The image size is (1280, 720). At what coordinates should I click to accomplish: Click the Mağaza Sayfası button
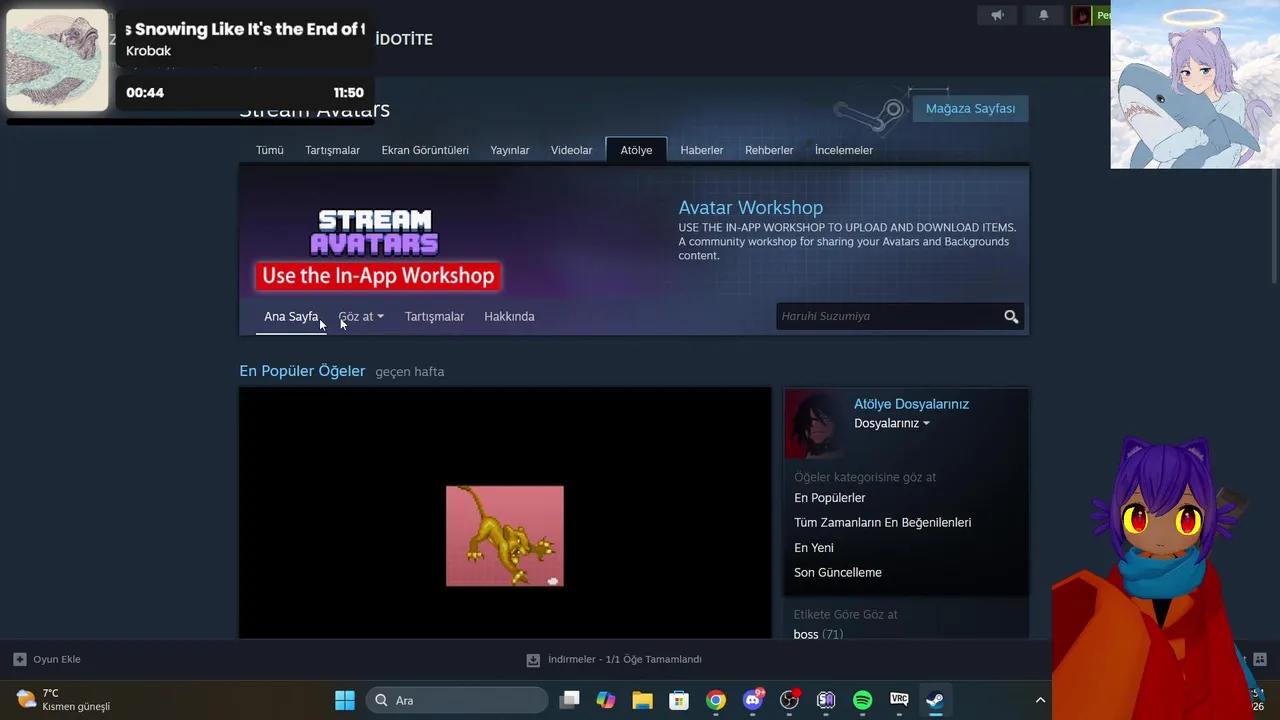(970, 108)
